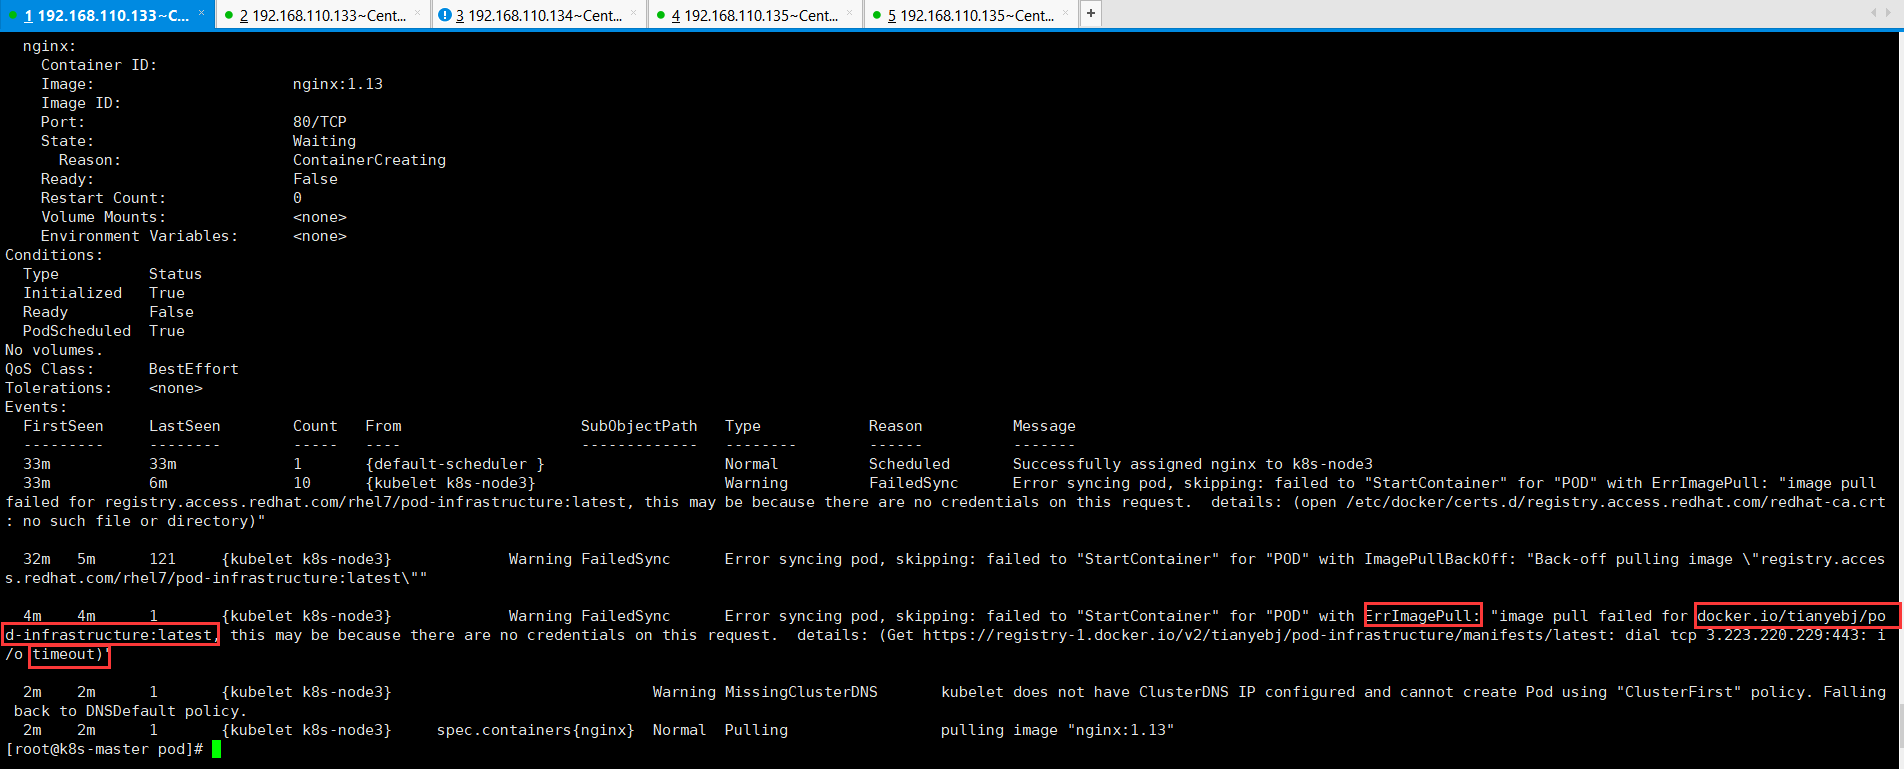The width and height of the screenshot is (1904, 769).
Task: Click the 'Conditions:' heading
Action: pos(54,255)
